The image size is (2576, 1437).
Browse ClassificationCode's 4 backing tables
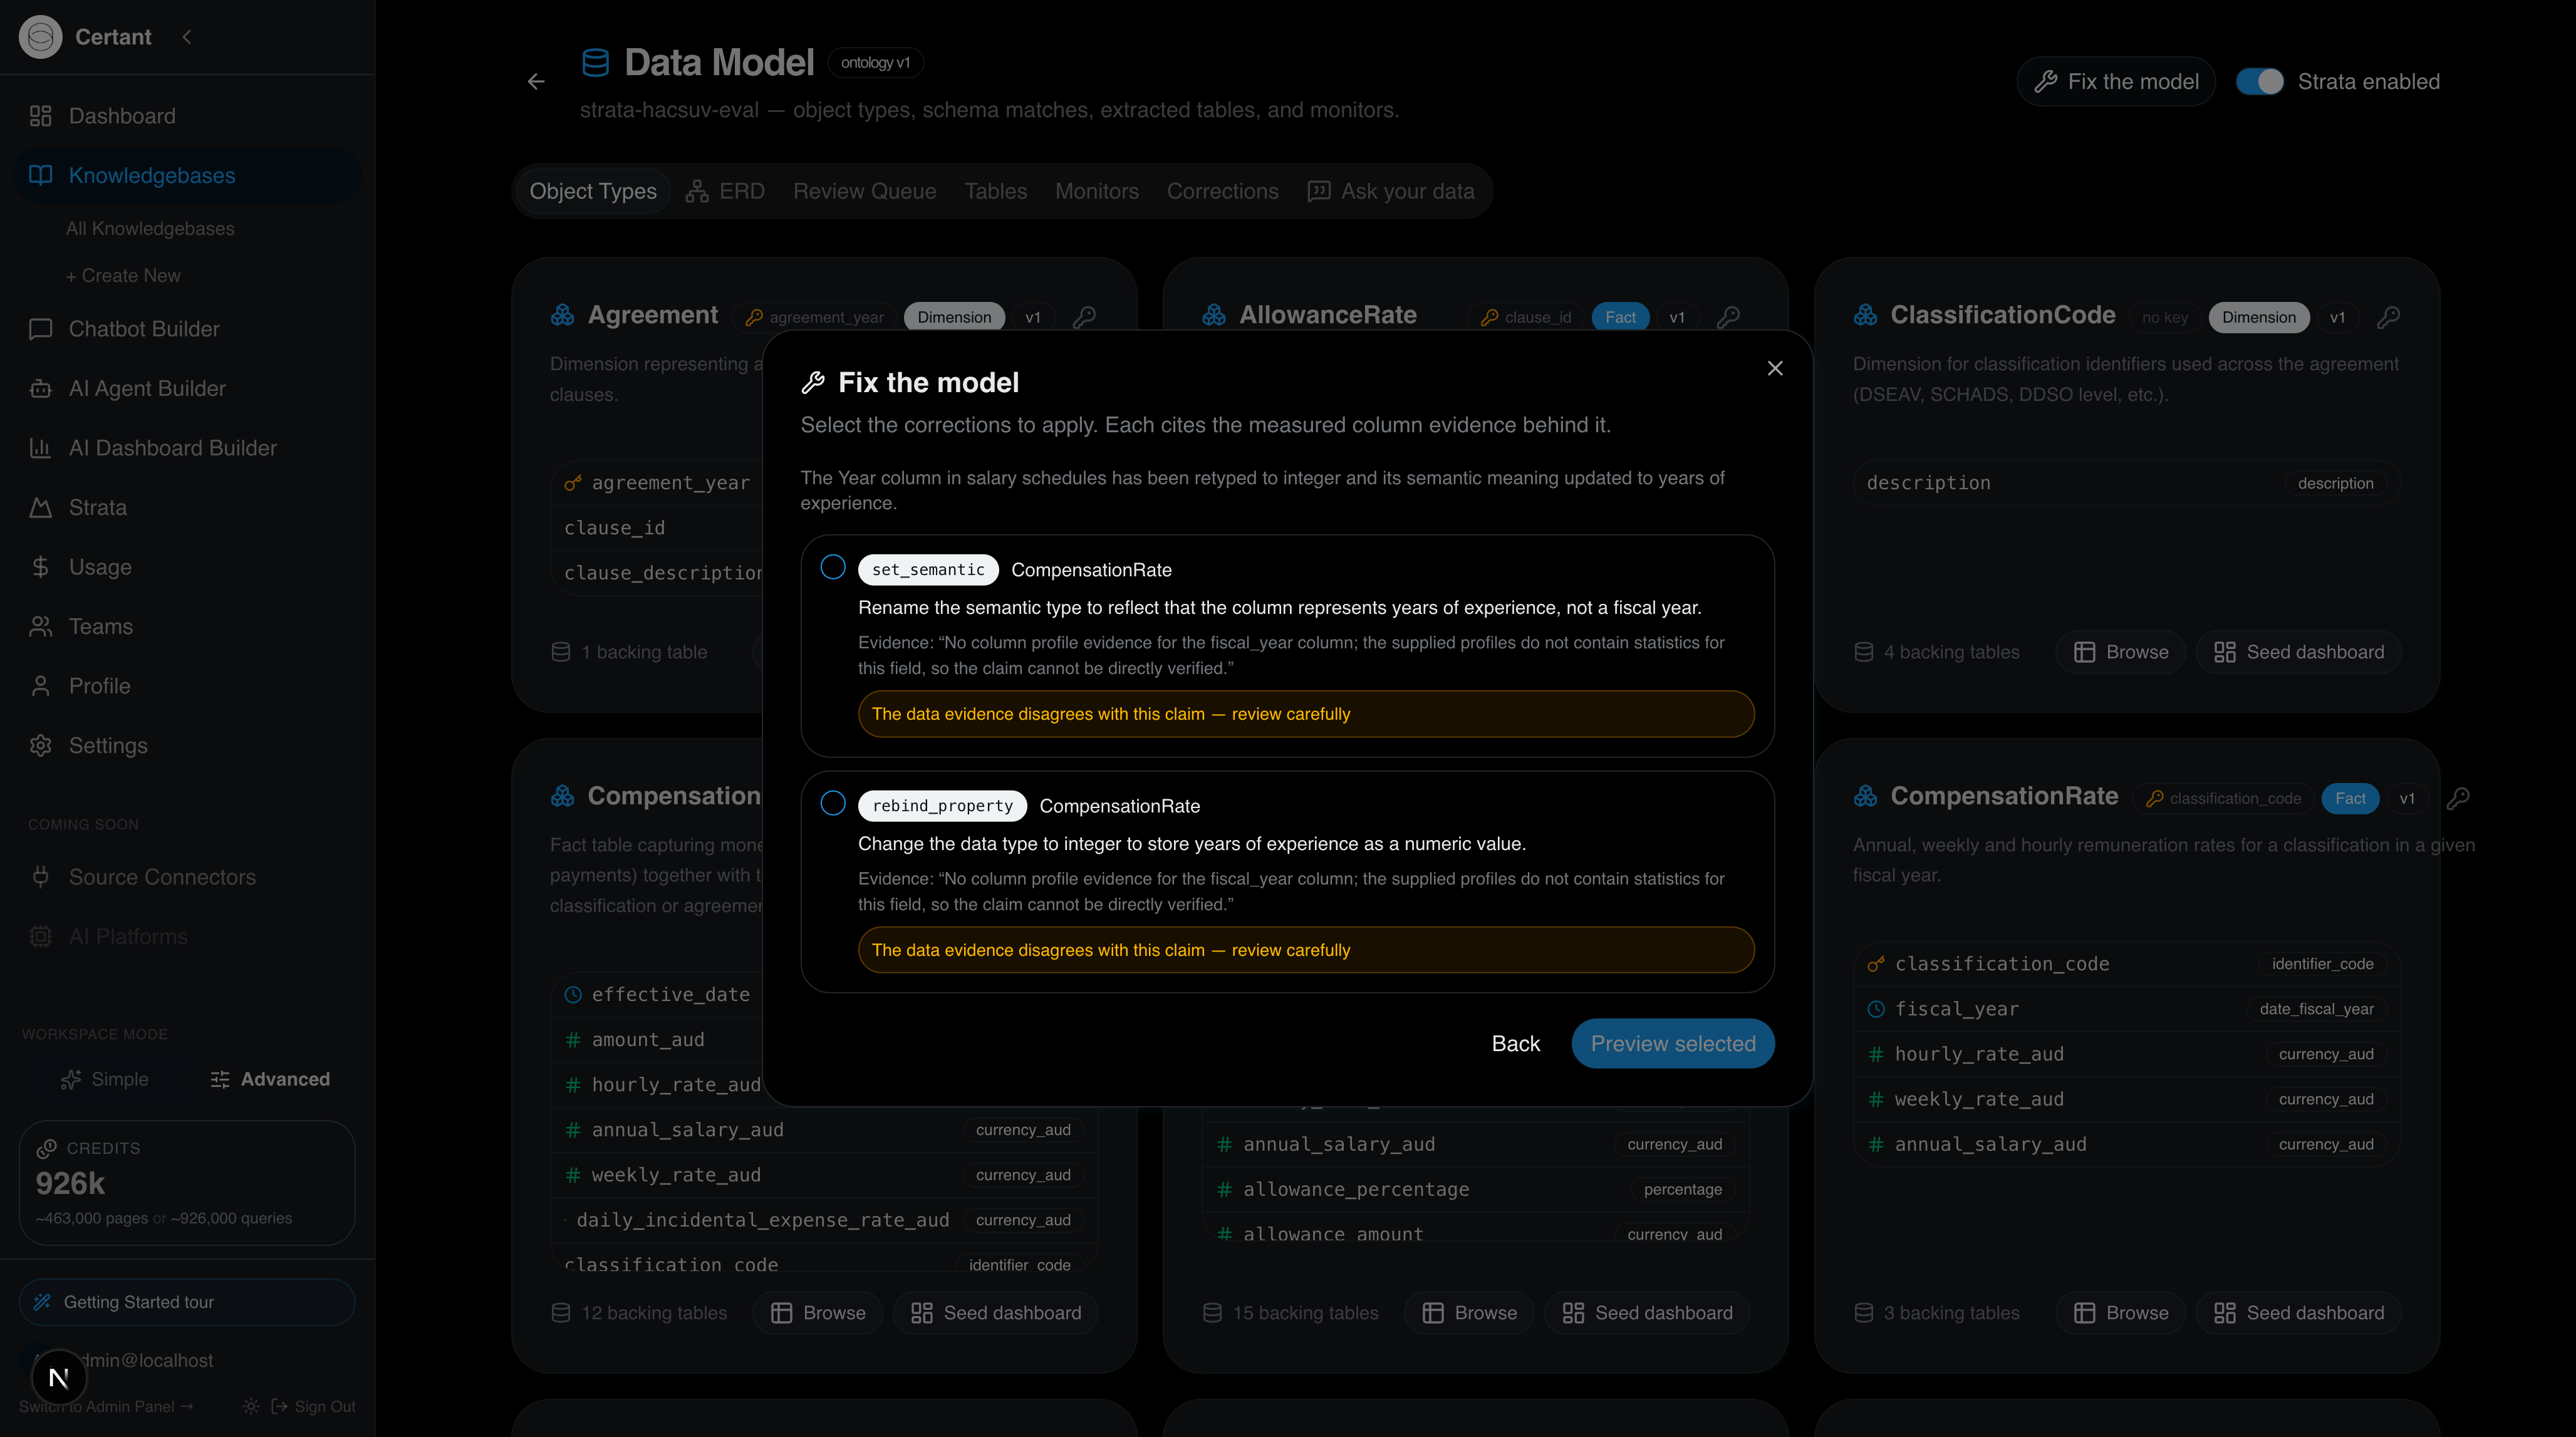2120,652
